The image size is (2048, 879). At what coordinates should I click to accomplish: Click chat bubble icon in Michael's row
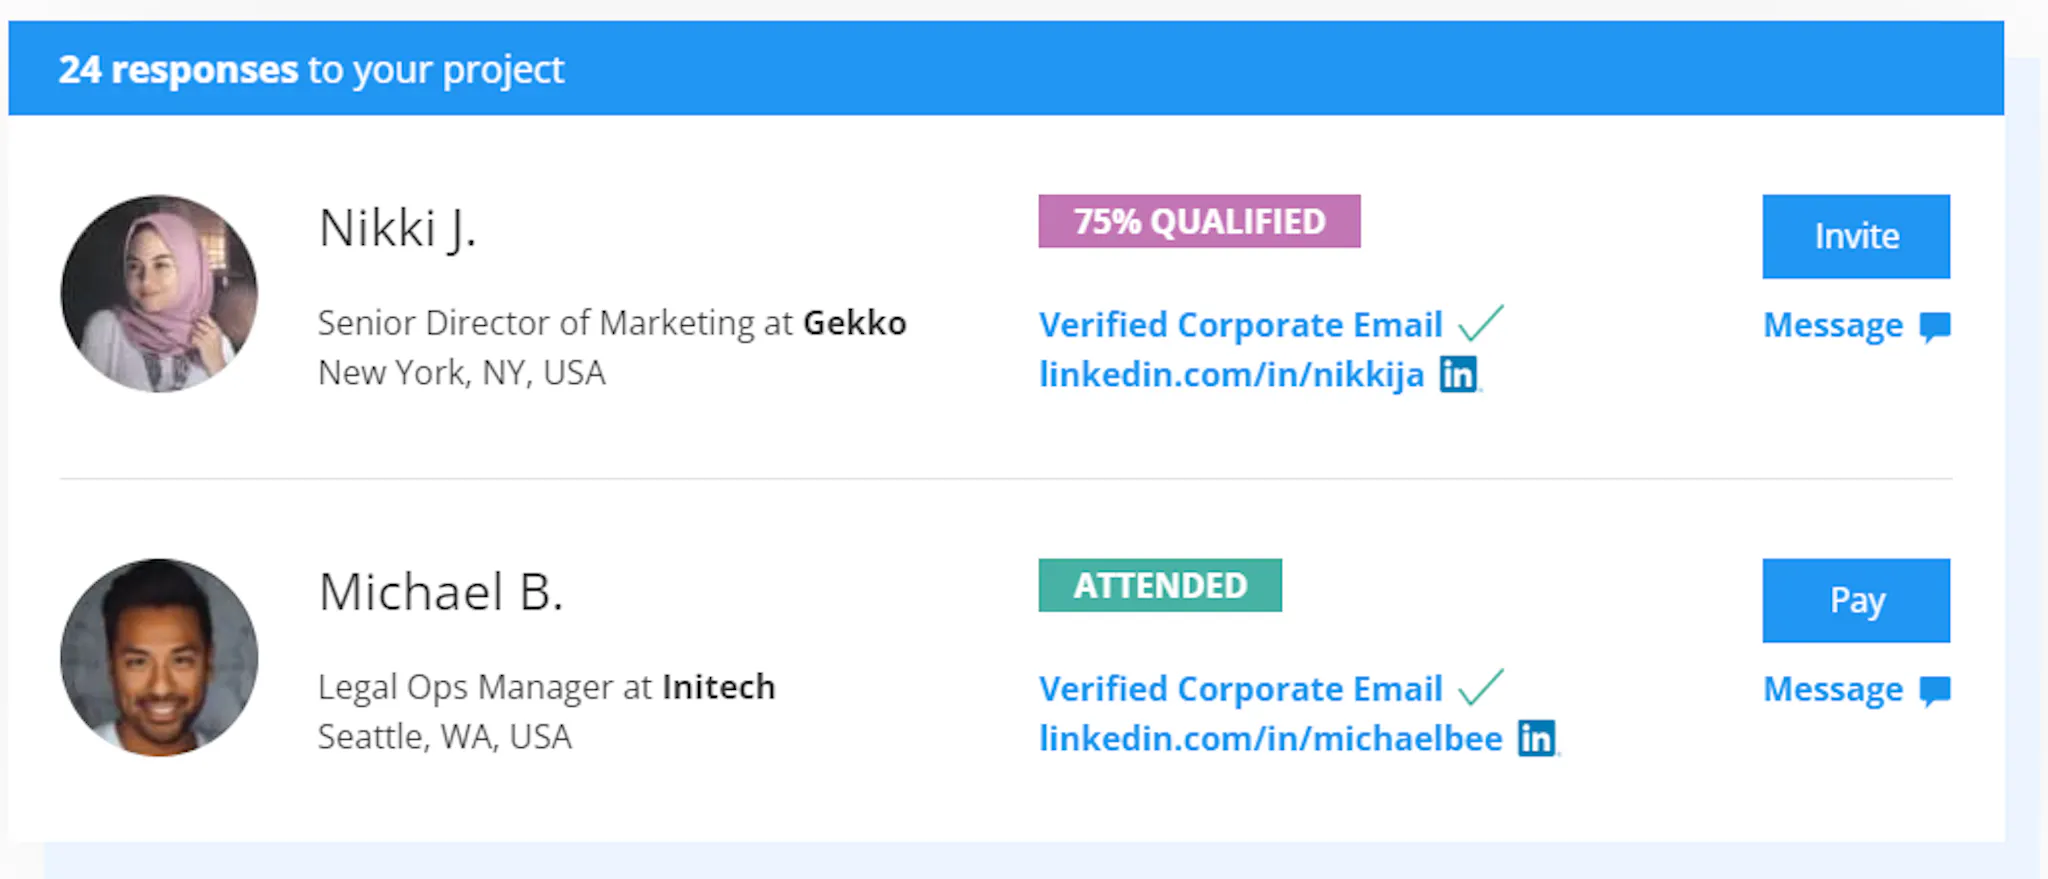tap(1935, 691)
